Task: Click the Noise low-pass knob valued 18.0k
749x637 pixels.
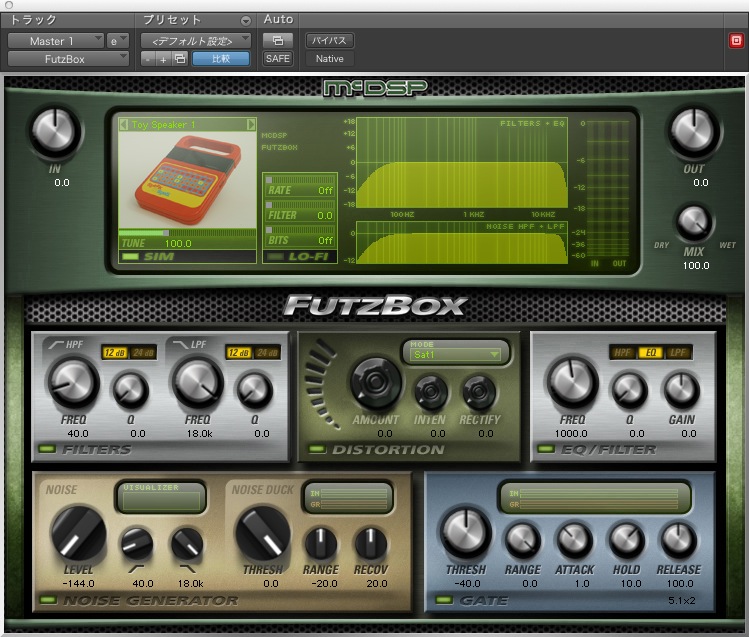Action: [x=187, y=544]
